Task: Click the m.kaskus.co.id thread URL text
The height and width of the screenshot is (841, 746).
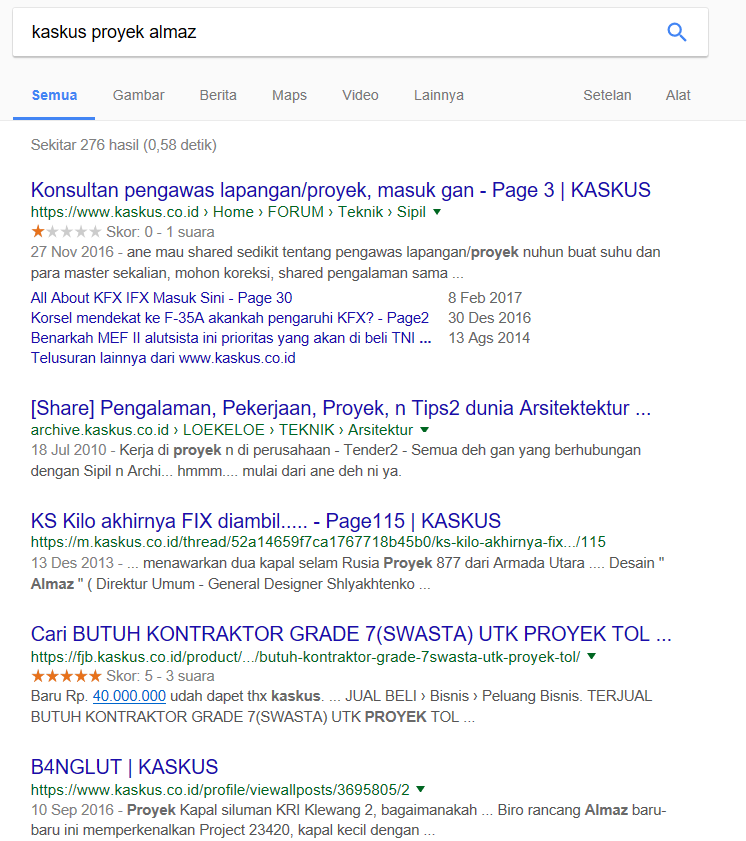Action: pyautogui.click(x=318, y=542)
